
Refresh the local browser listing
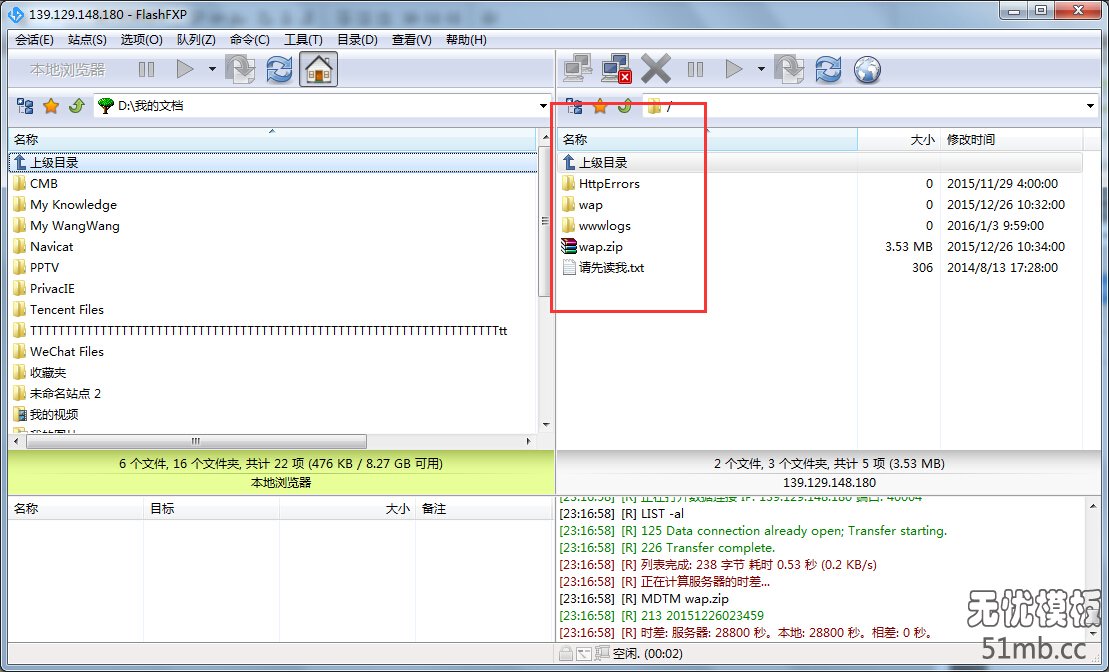tap(279, 69)
